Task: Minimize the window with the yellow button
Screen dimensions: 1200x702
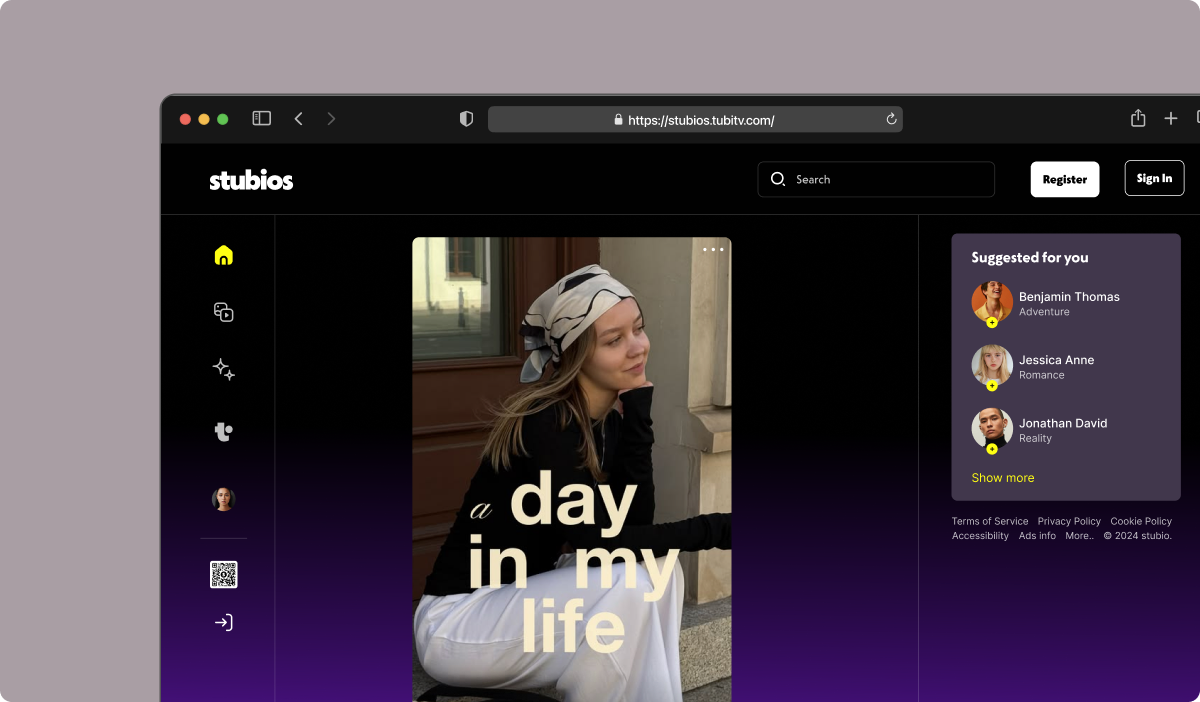Action: click(x=204, y=119)
